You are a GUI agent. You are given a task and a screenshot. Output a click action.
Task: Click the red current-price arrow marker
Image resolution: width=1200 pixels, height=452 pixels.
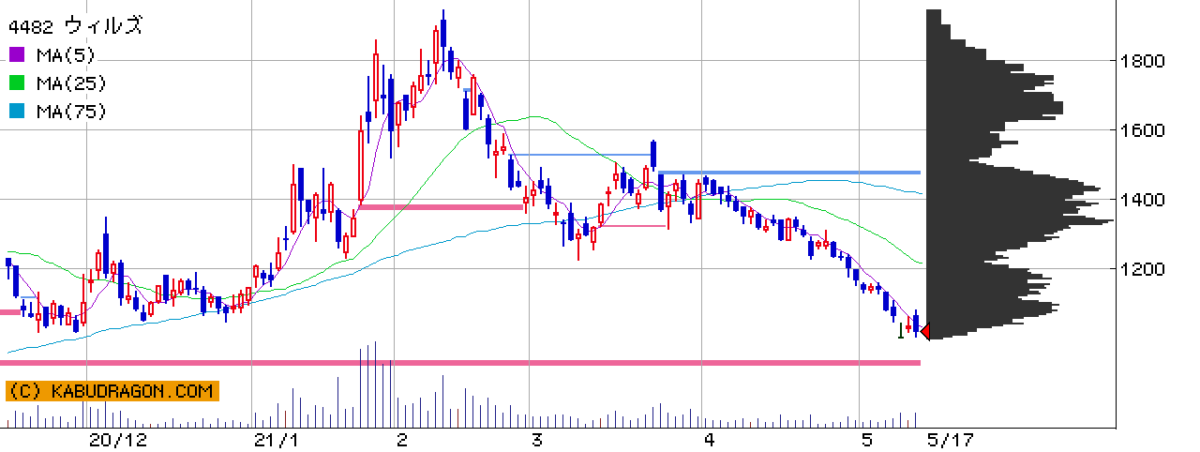coord(925,331)
